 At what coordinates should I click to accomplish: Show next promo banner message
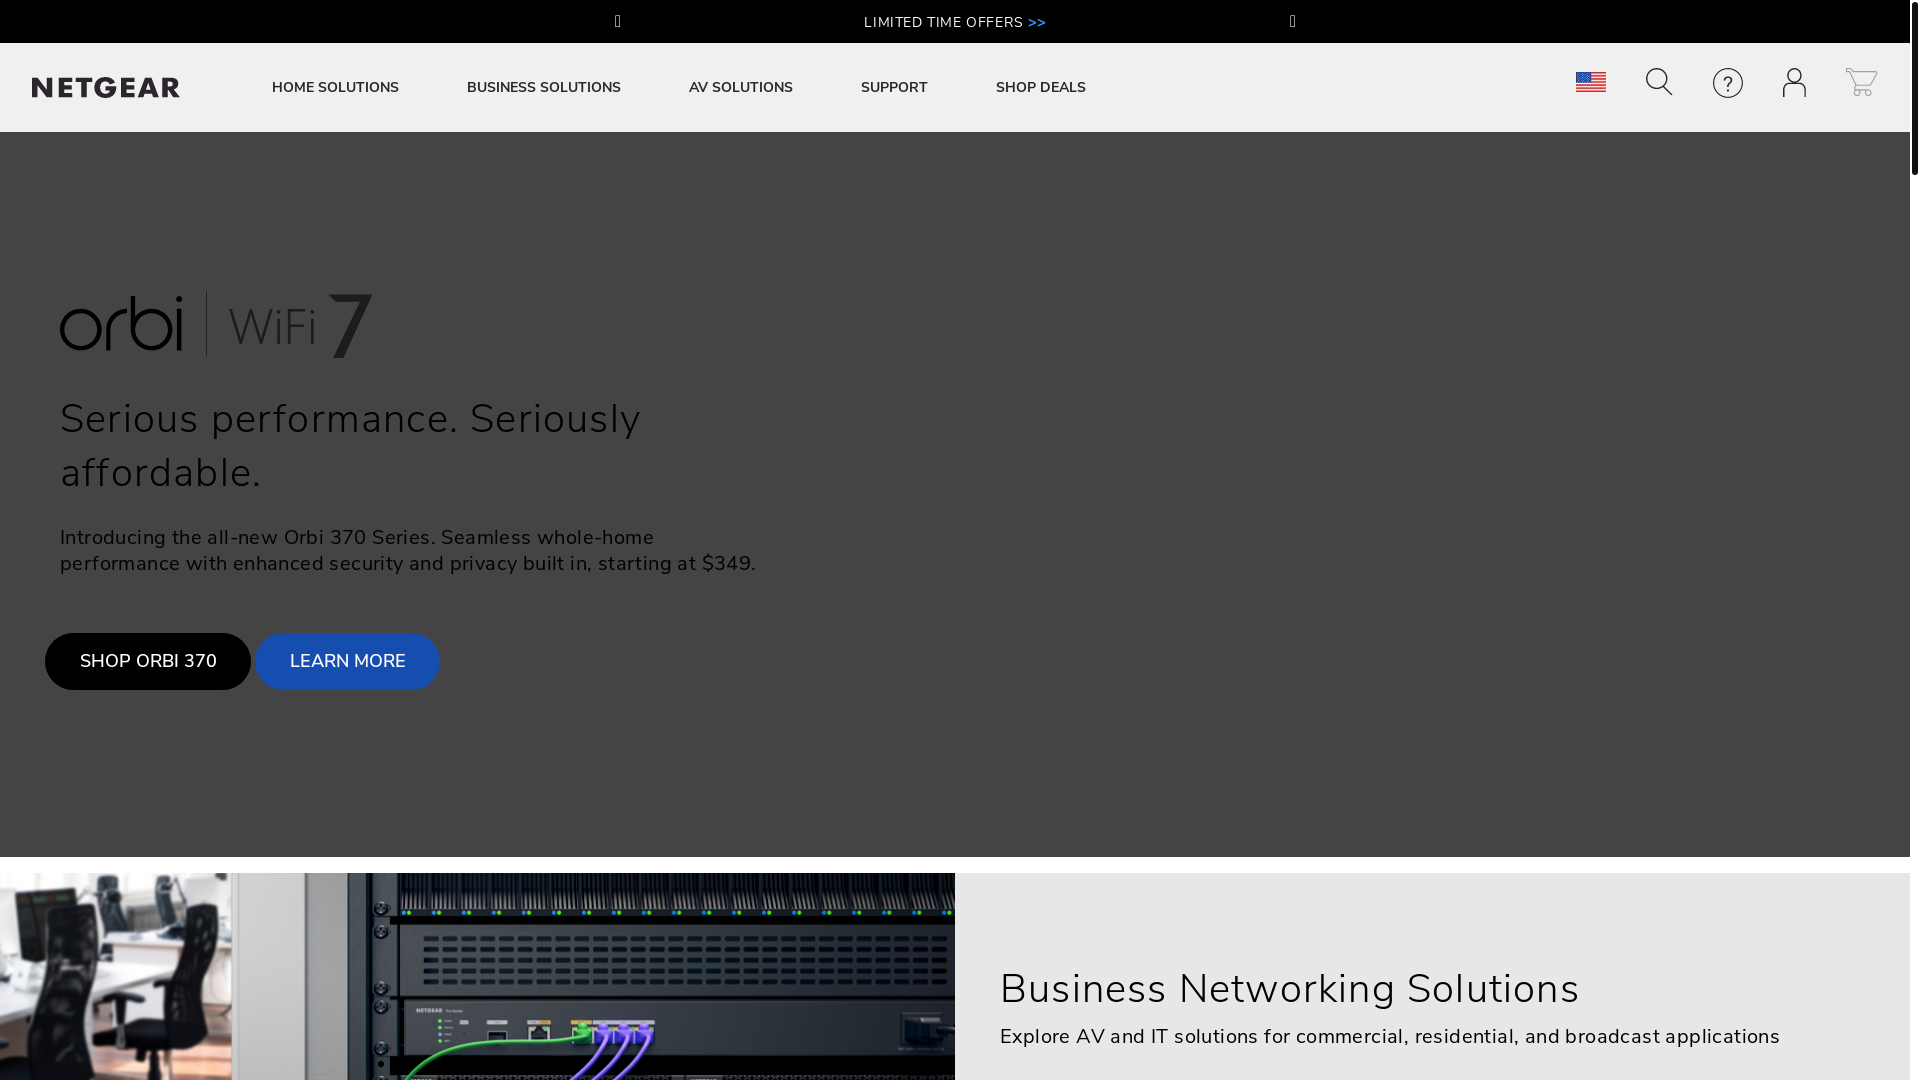pyautogui.click(x=1293, y=22)
